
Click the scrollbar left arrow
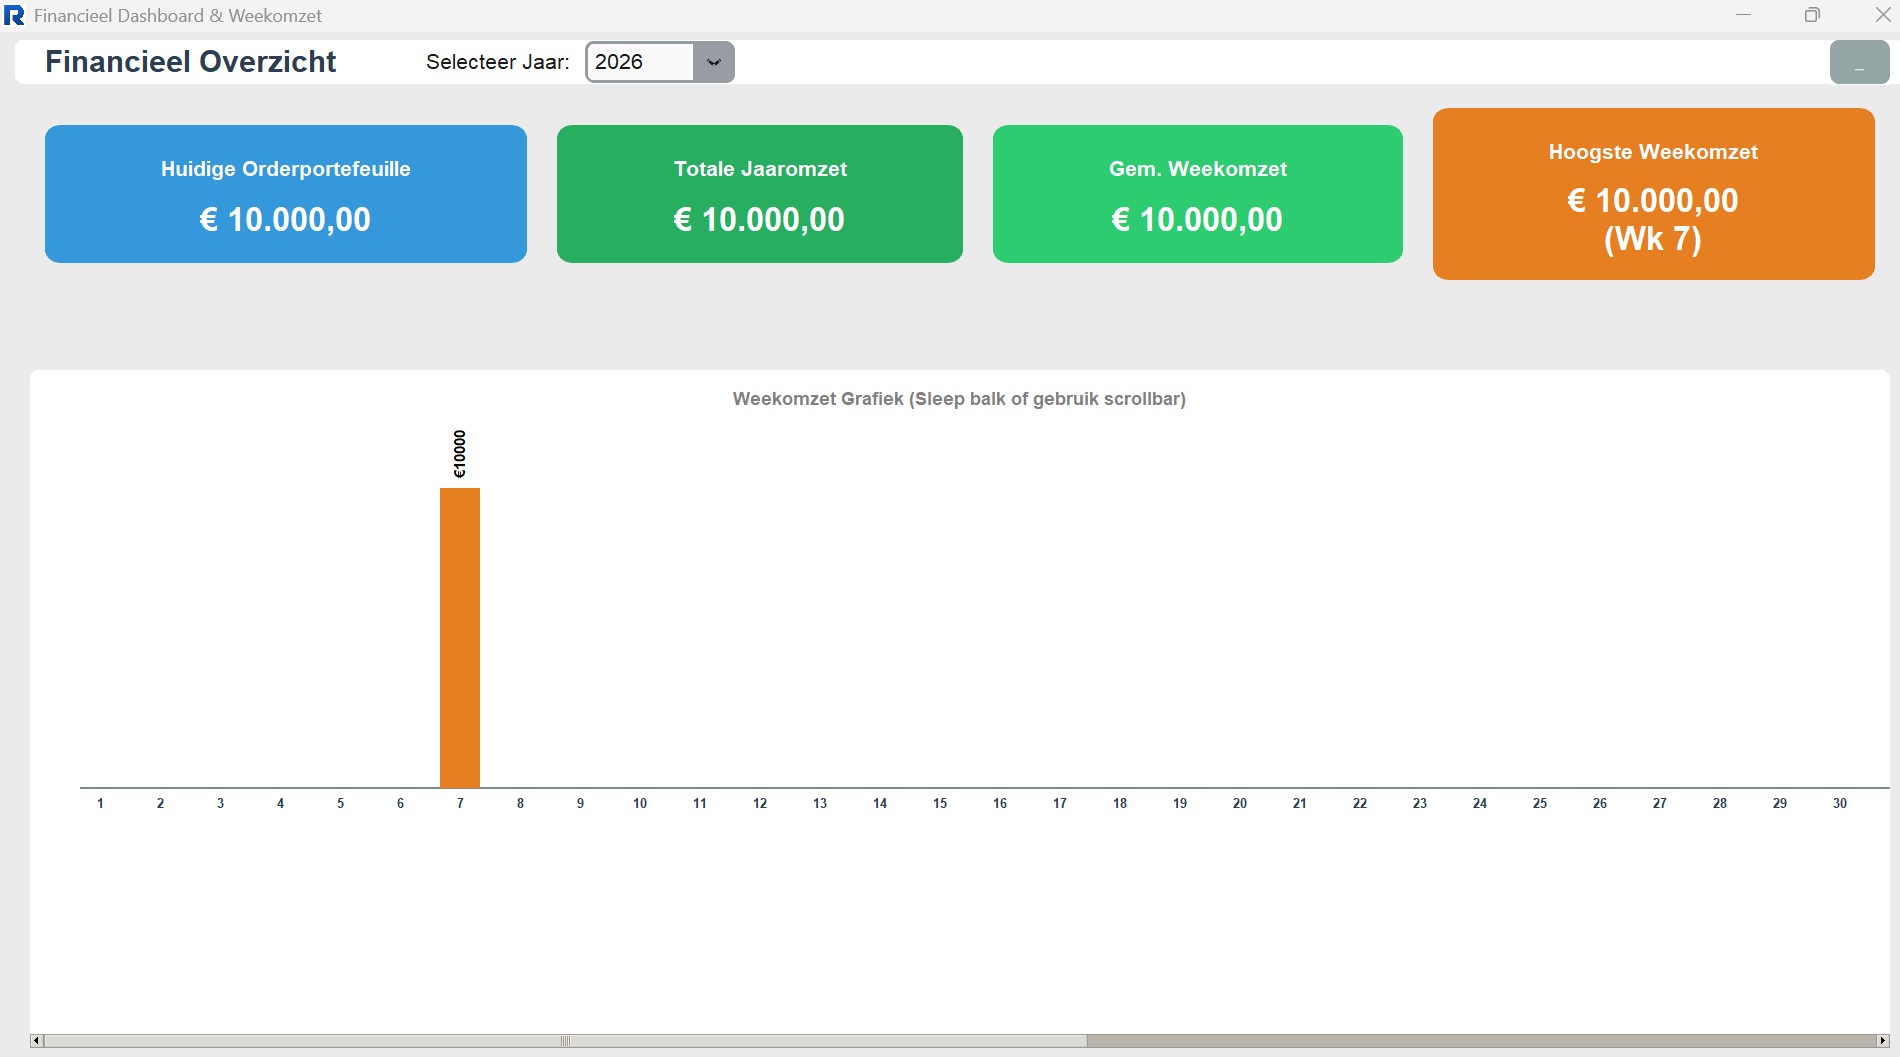[x=37, y=1041]
